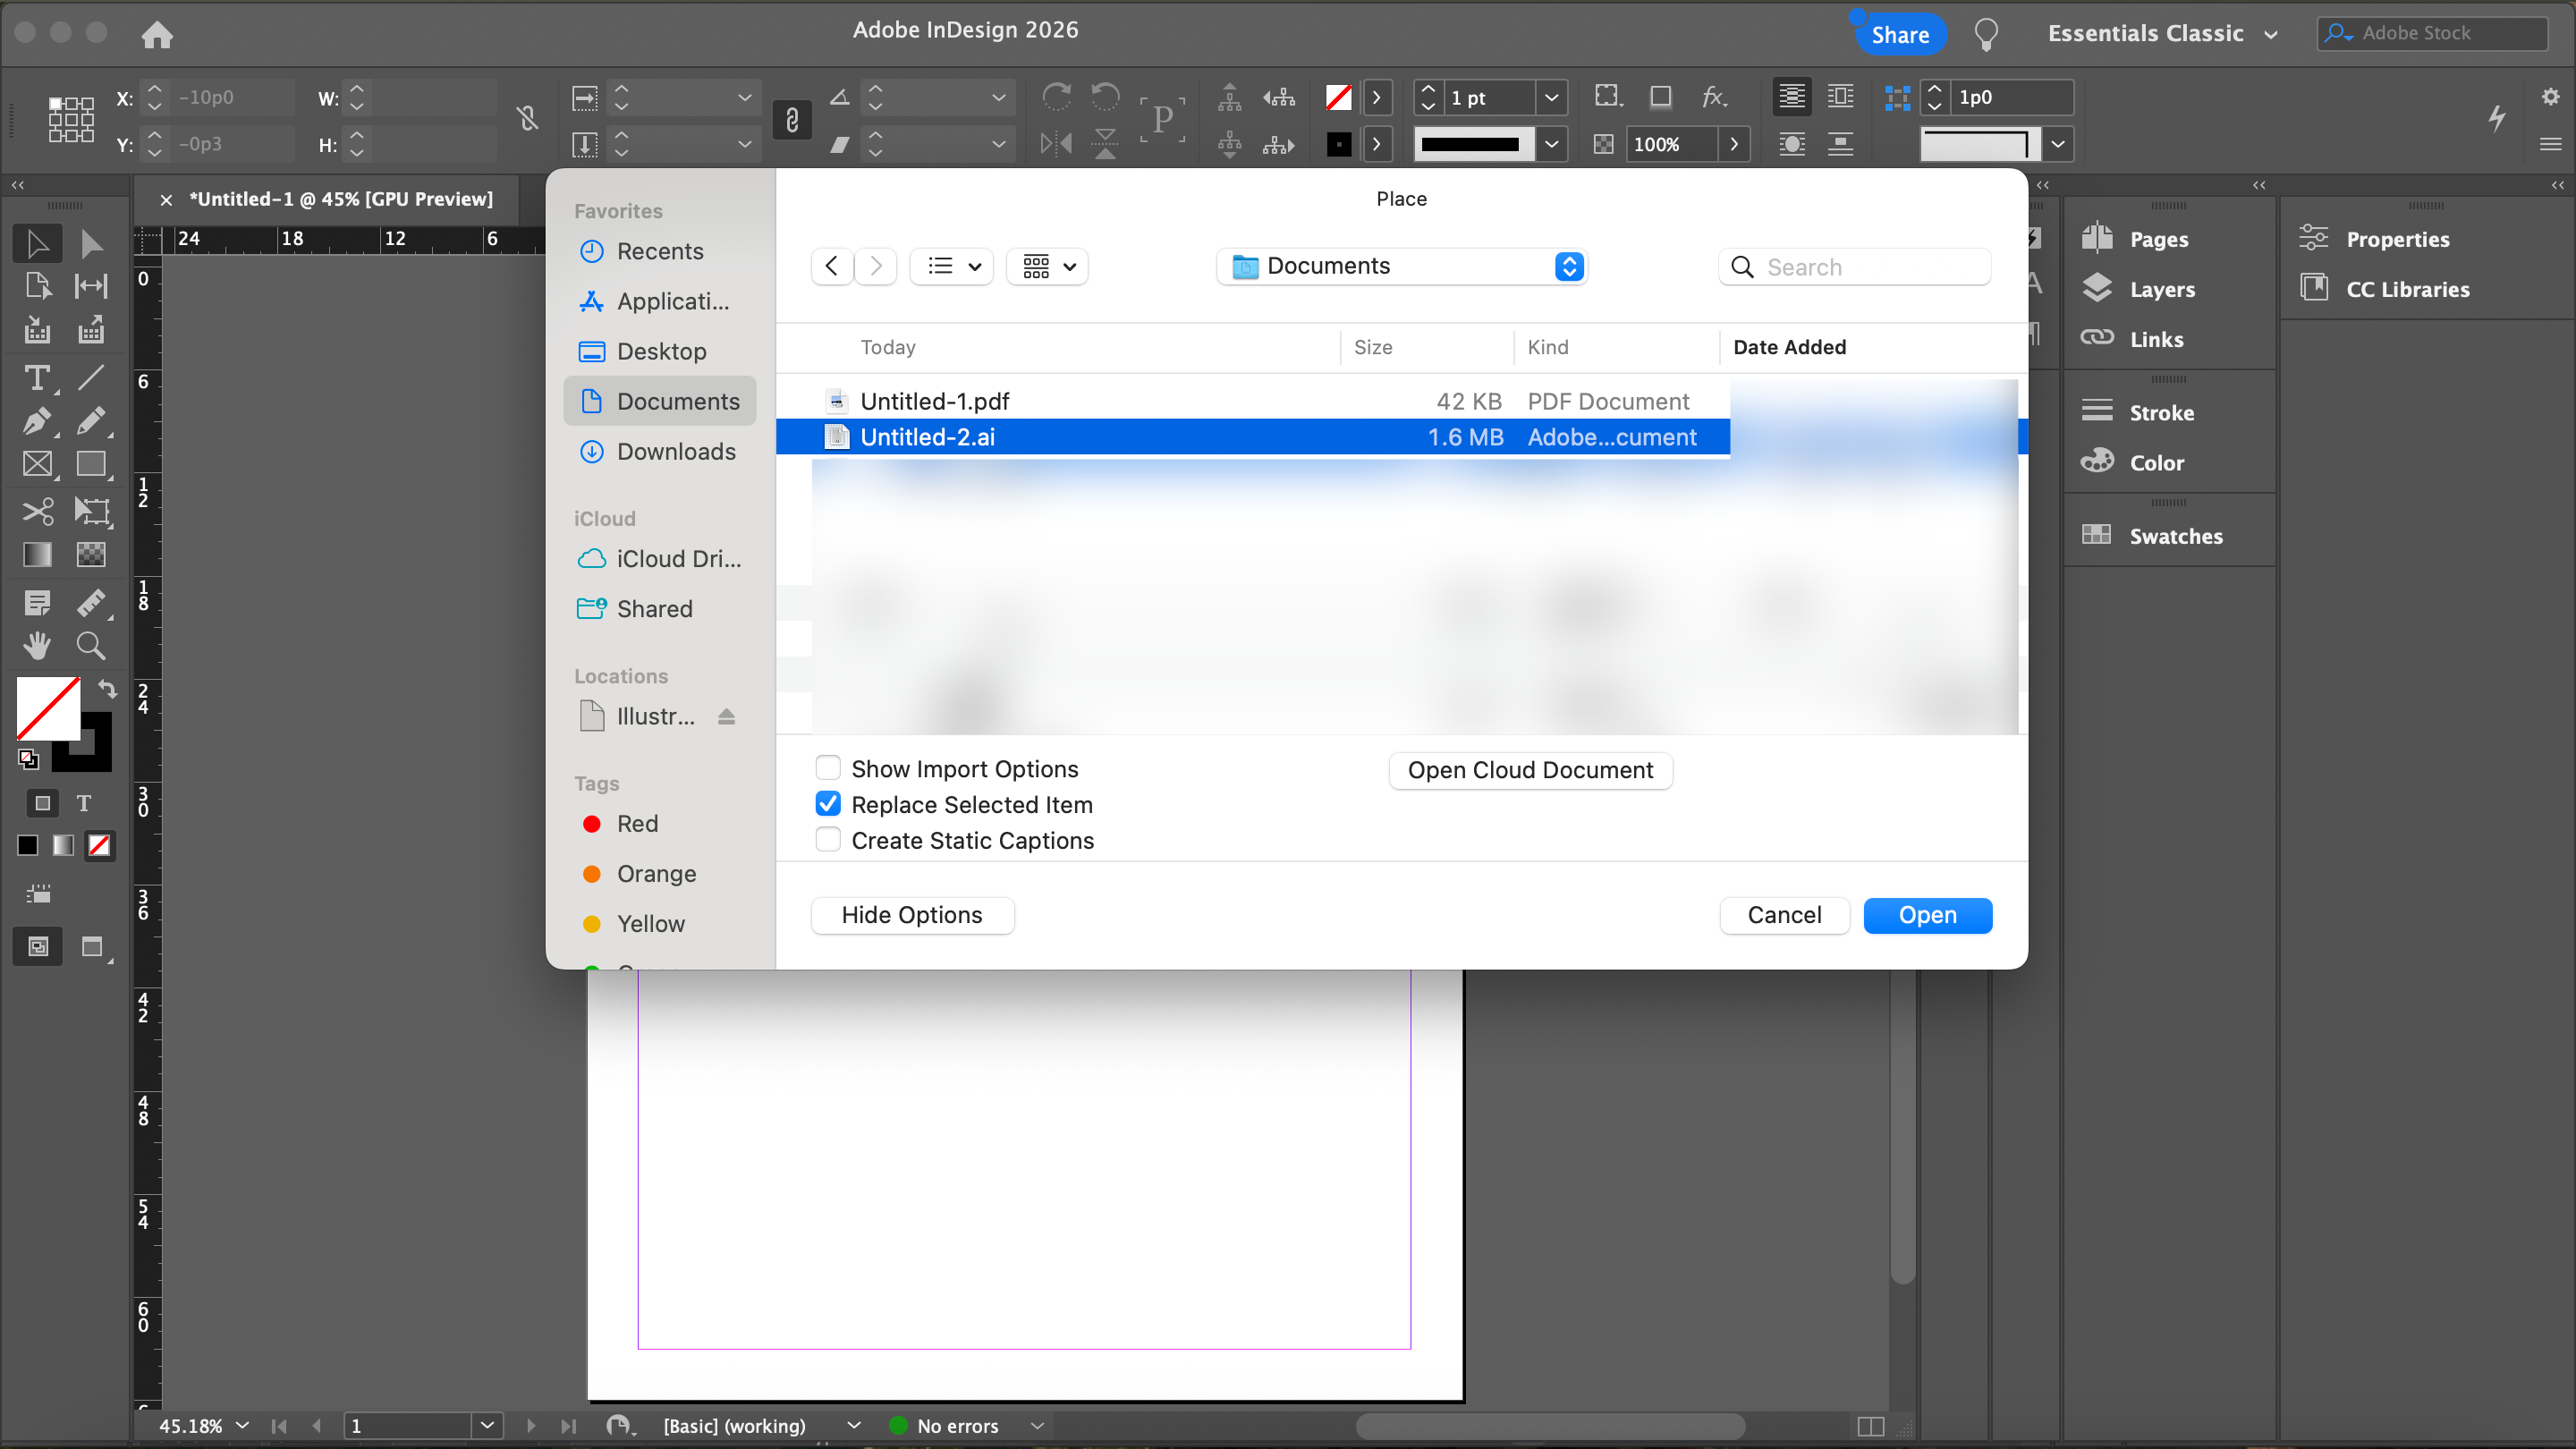Select Downloads in the Favorites sidebar
Screen dimensions: 2576x1449
675,451
